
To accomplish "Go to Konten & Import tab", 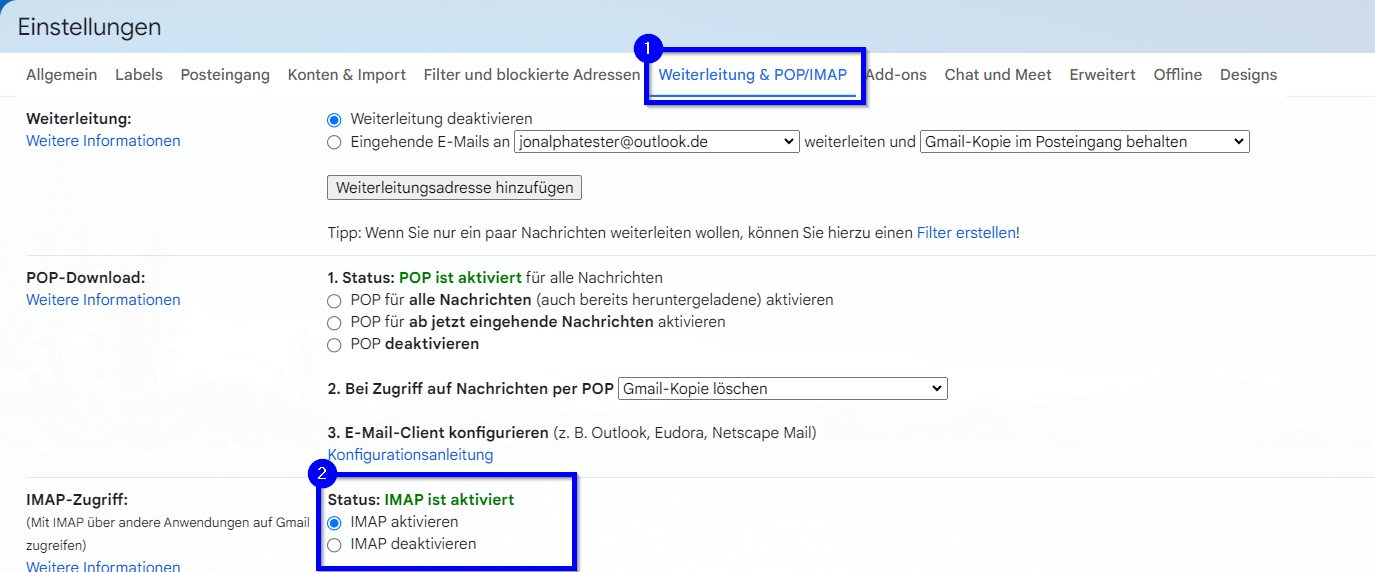I will pos(346,75).
